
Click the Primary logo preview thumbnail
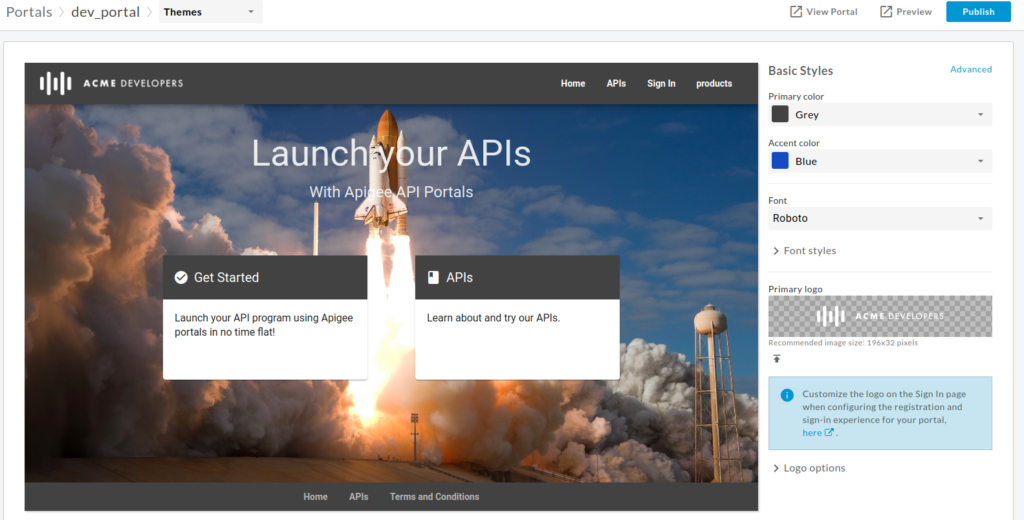point(880,316)
